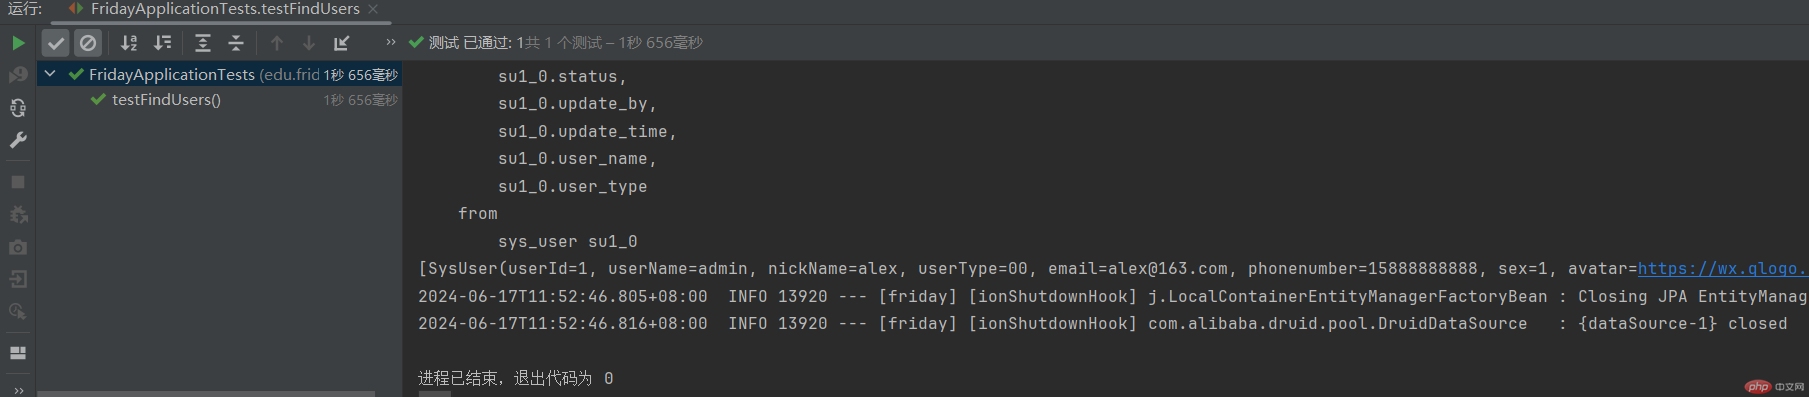Expand hidden sidebar actions at bottom
This screenshot has width=1809, height=397.
click(x=18, y=390)
